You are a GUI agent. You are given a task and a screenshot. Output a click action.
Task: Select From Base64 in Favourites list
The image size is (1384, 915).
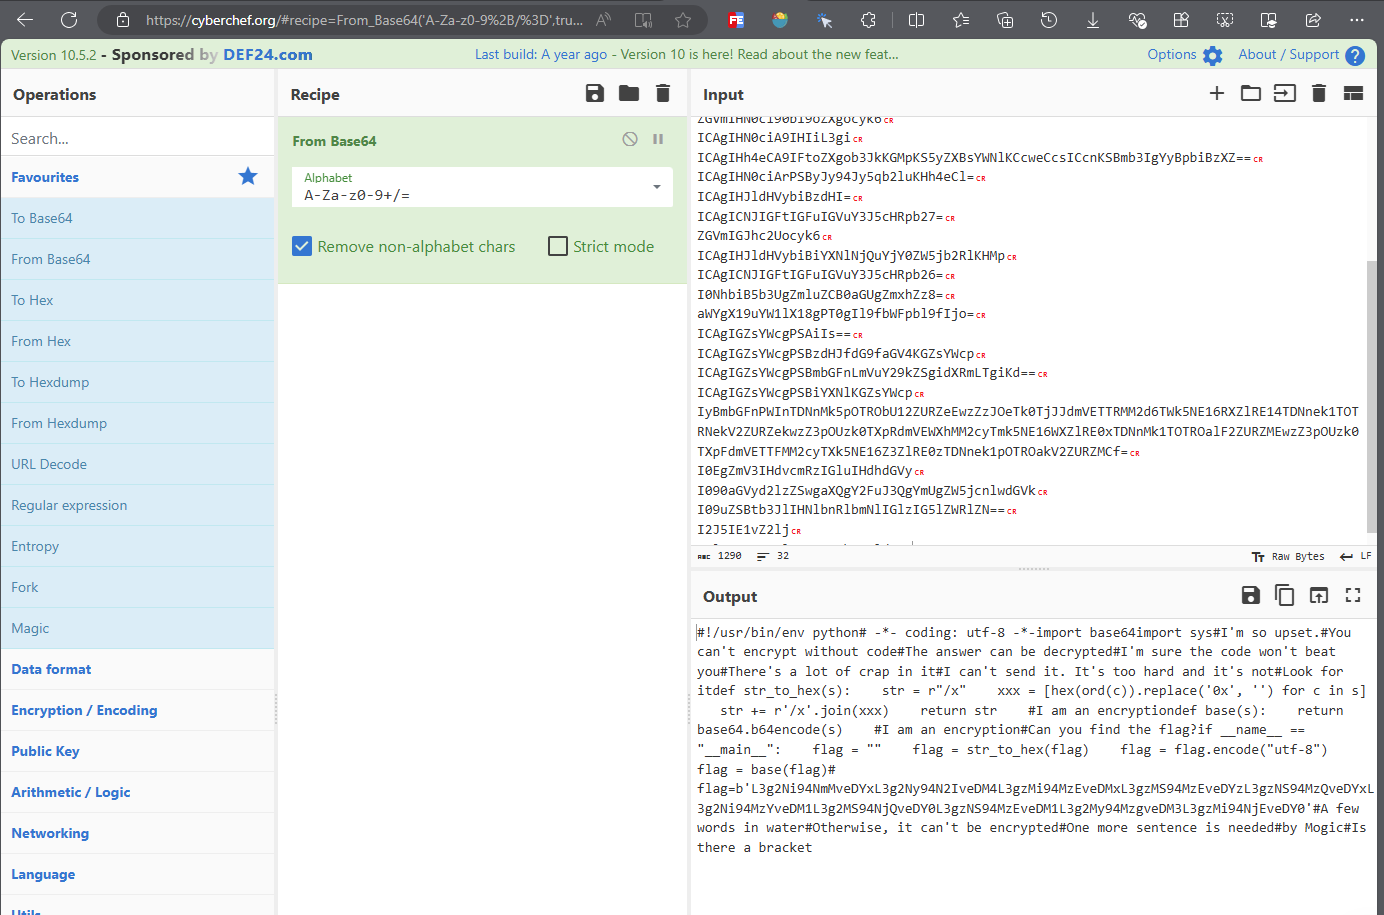pos(137,259)
